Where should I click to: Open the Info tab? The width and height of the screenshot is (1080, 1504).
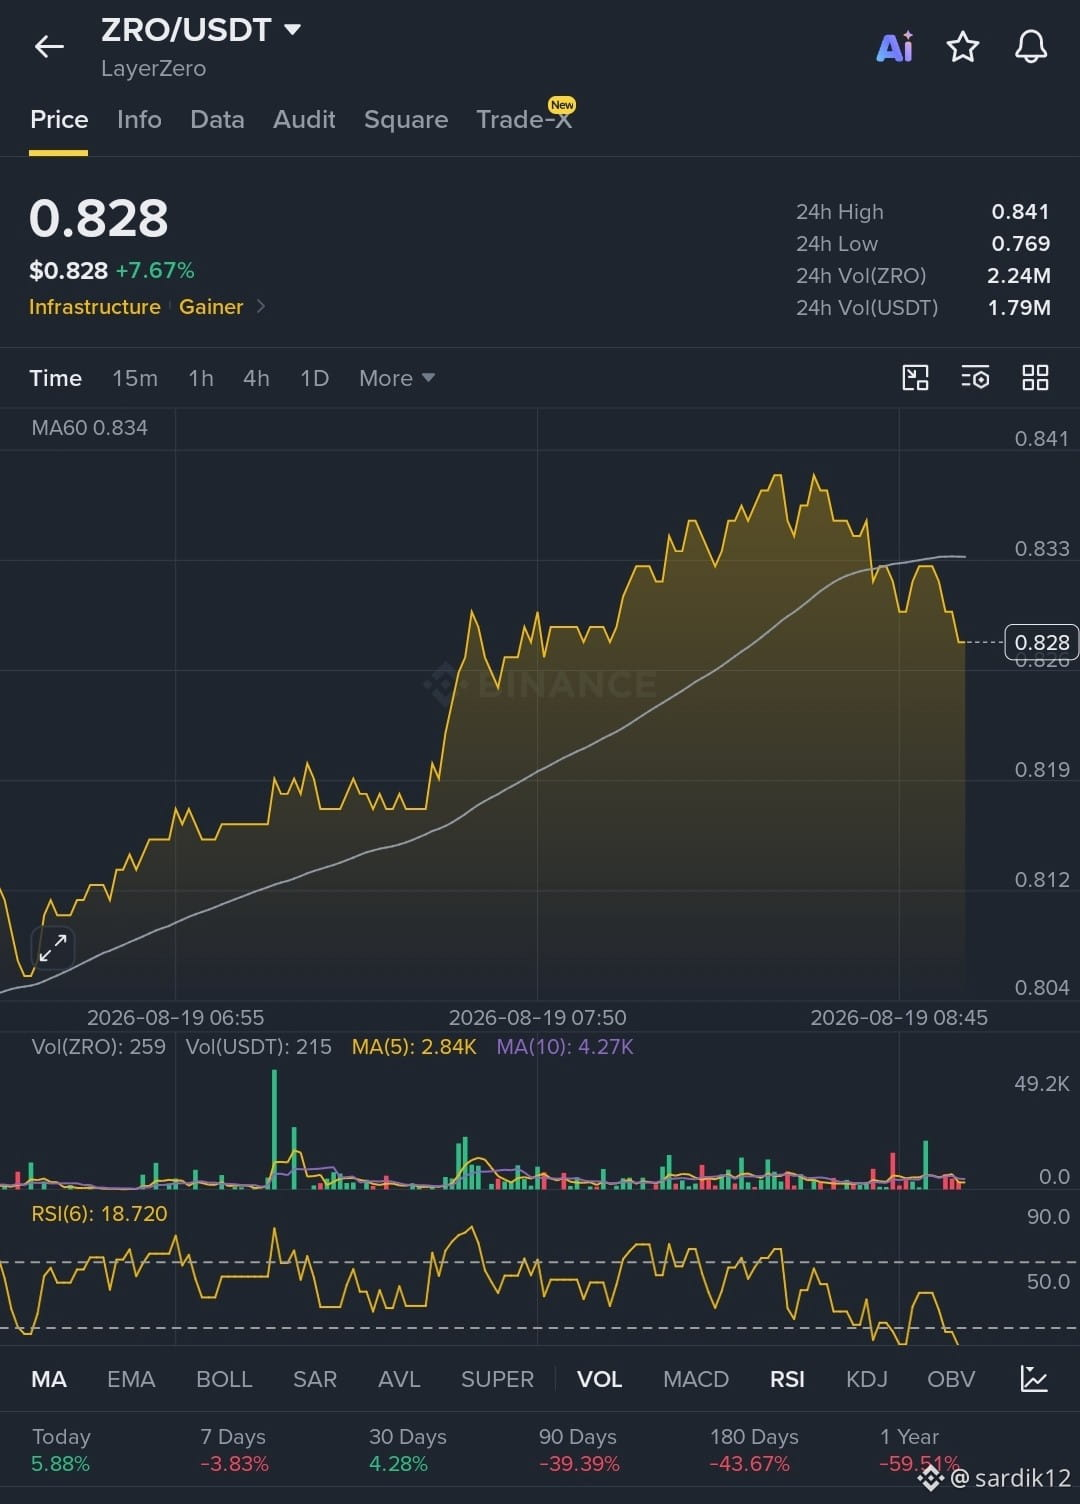coord(139,120)
